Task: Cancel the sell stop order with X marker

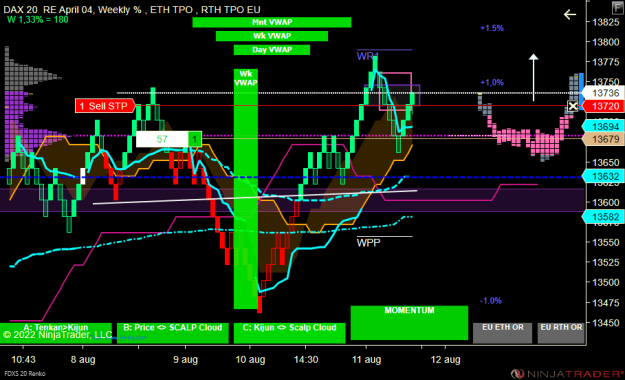Action: pos(573,106)
